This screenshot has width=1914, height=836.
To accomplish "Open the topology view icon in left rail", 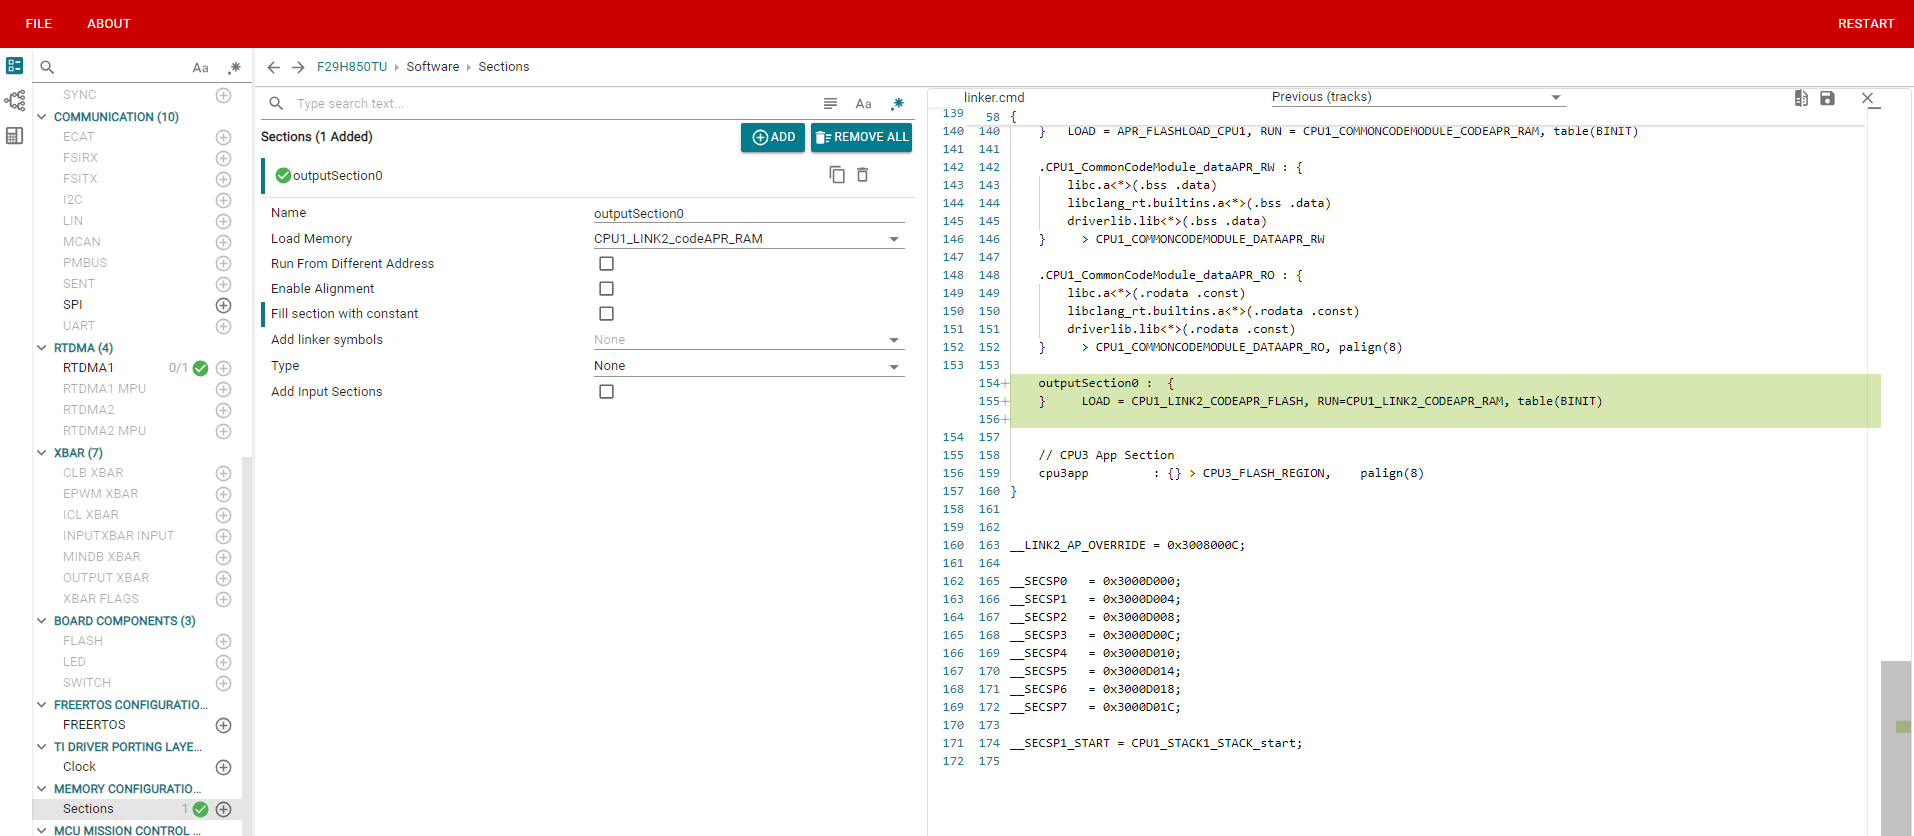I will point(15,101).
